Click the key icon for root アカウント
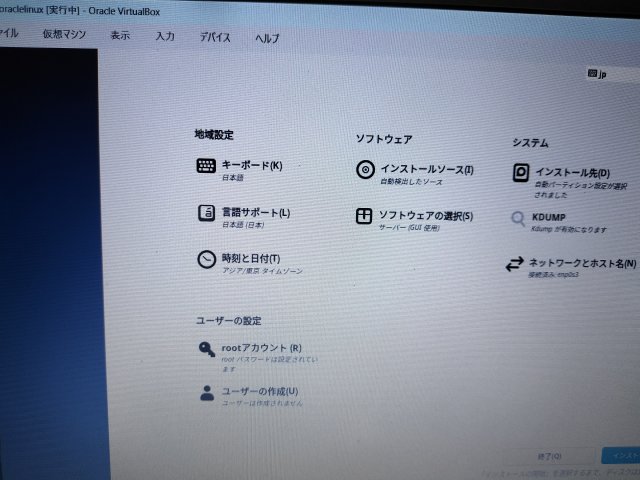Image resolution: width=640 pixels, height=480 pixels. click(206, 349)
